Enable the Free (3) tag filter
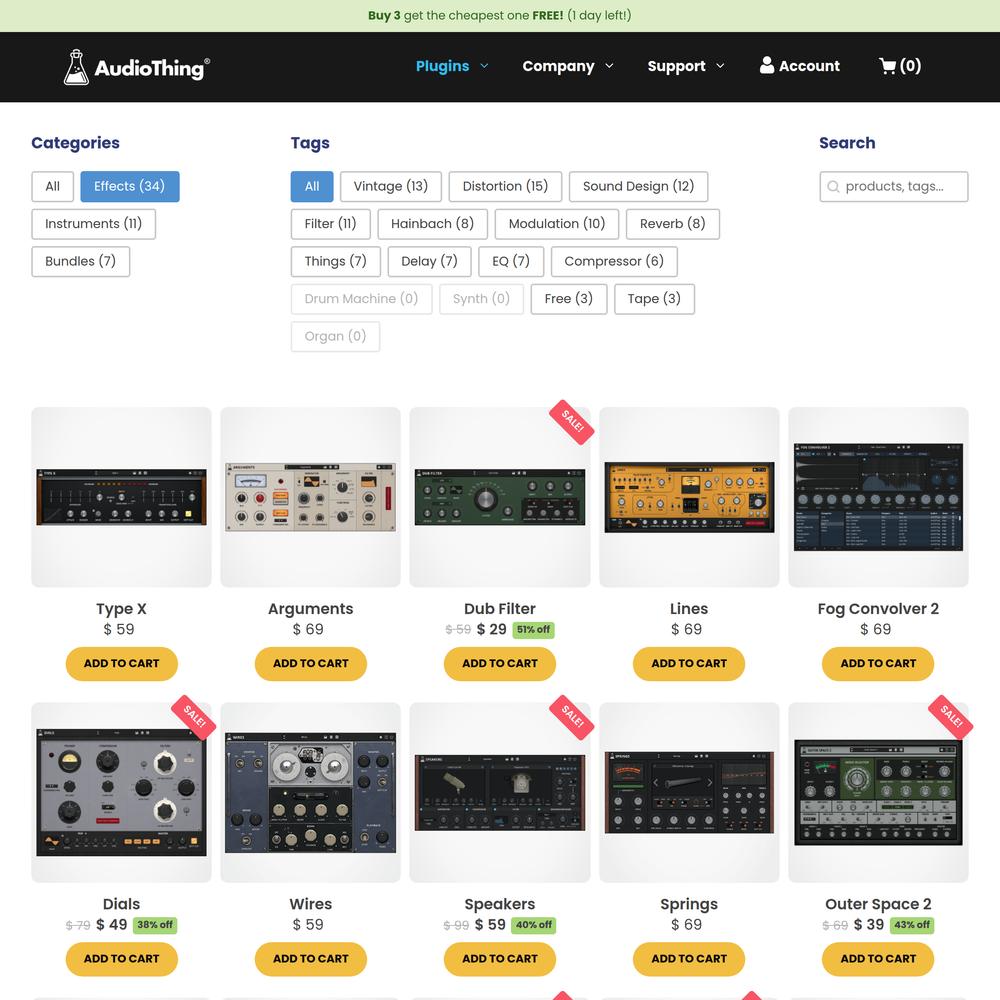Viewport: 1000px width, 1000px height. coord(568,299)
